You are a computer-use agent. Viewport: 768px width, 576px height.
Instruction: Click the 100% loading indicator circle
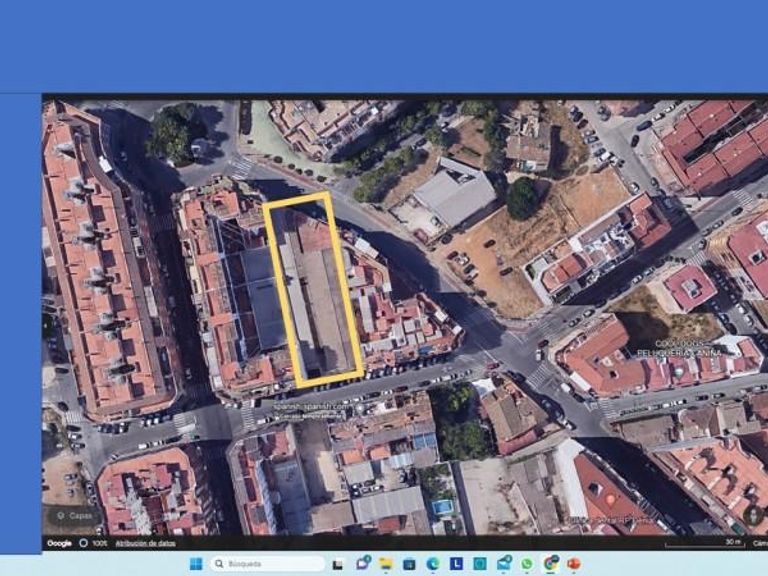pyautogui.click(x=84, y=543)
